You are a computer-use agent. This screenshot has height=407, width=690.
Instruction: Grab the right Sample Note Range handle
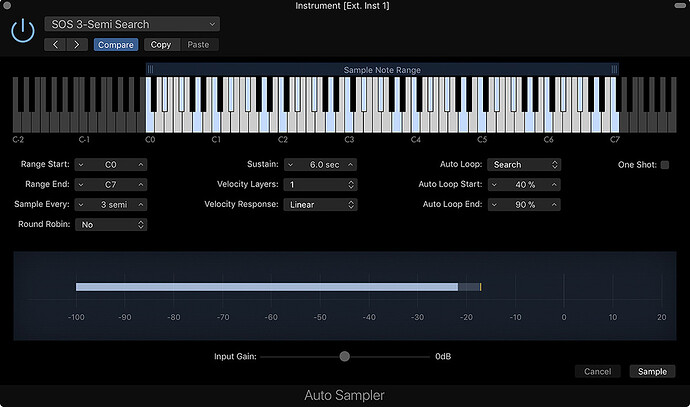click(614, 70)
